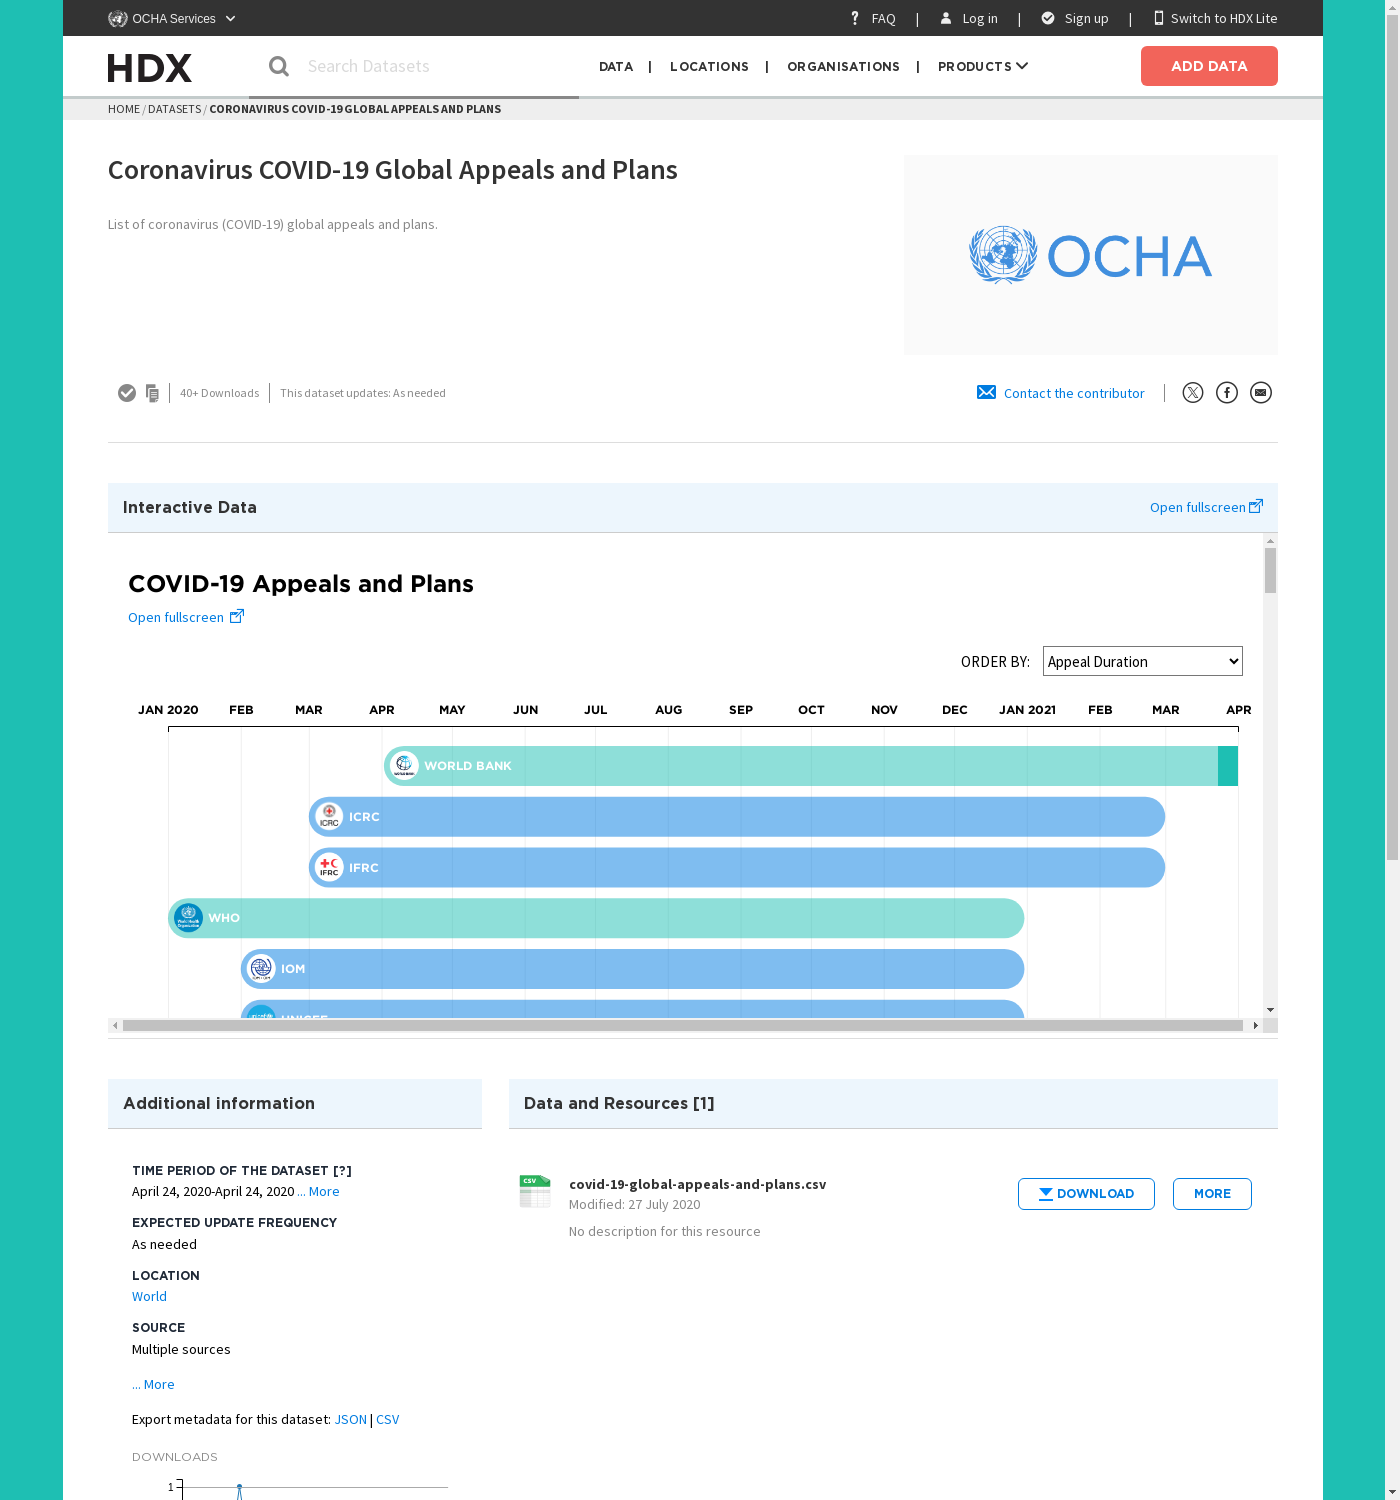This screenshot has height=1500, width=1400.
Task: Click the World Bank logo in timeline
Action: coord(404,766)
